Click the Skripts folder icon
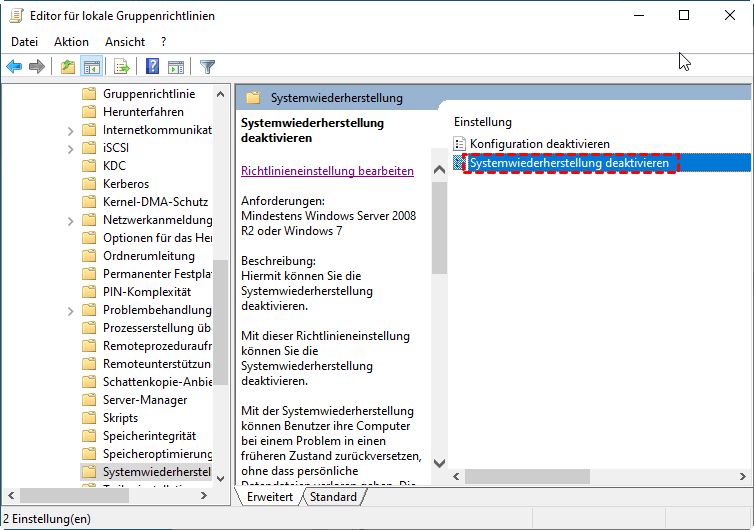Screen dimensions: 754x530 pyautogui.click(x=89, y=418)
